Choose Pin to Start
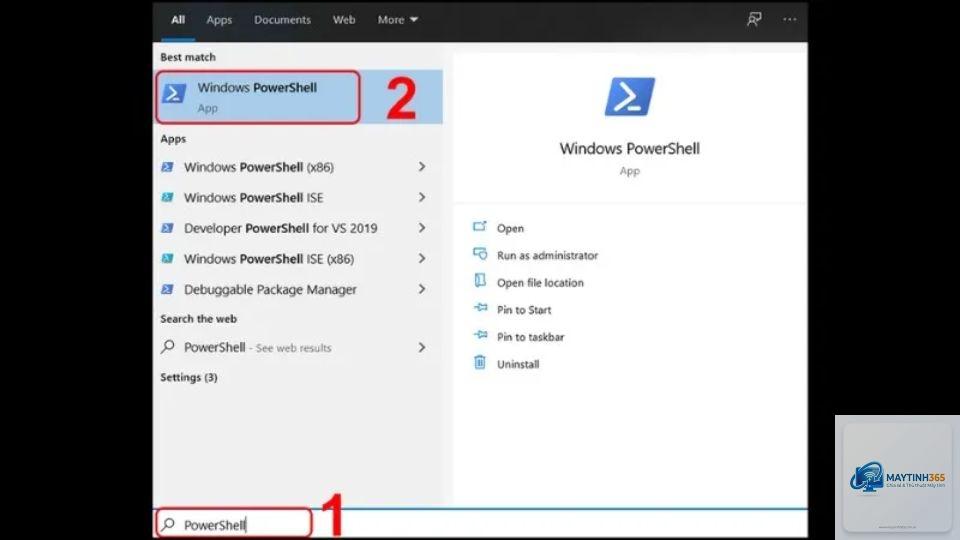The image size is (960, 540). [524, 310]
